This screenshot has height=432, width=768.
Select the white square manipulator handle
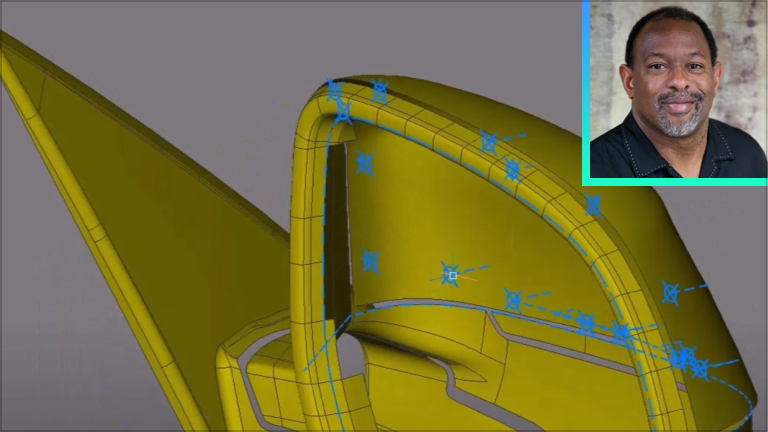[x=453, y=276]
